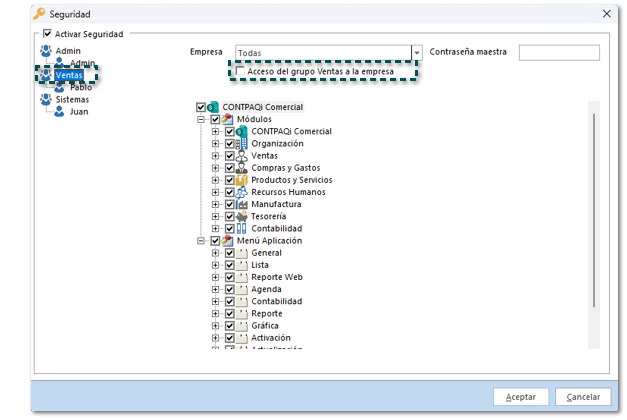Click the Ventas module person icon
Image resolution: width=627 pixels, height=420 pixels.
tap(242, 156)
